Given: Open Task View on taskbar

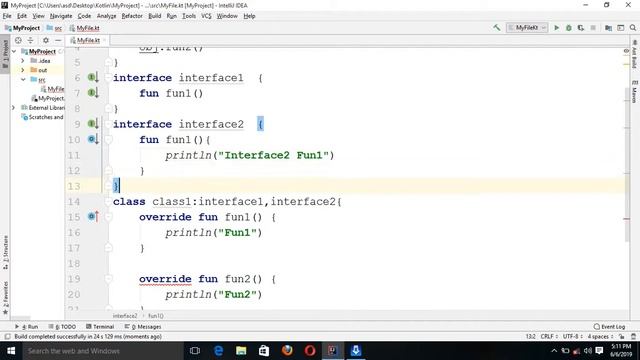Looking at the screenshot, I should 195,351.
